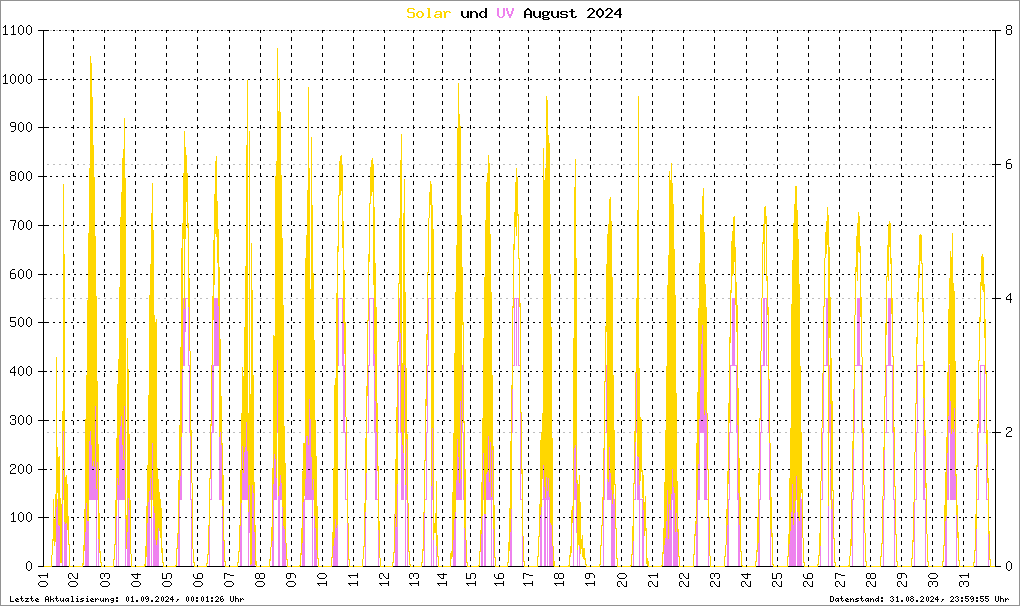Click the 1000 value on the left axis

[x=18, y=80]
